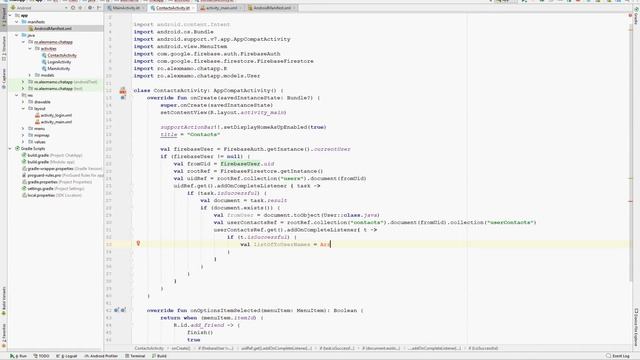Collapse the java folder
Viewport: 640px width, 360px height.
tap(17, 35)
